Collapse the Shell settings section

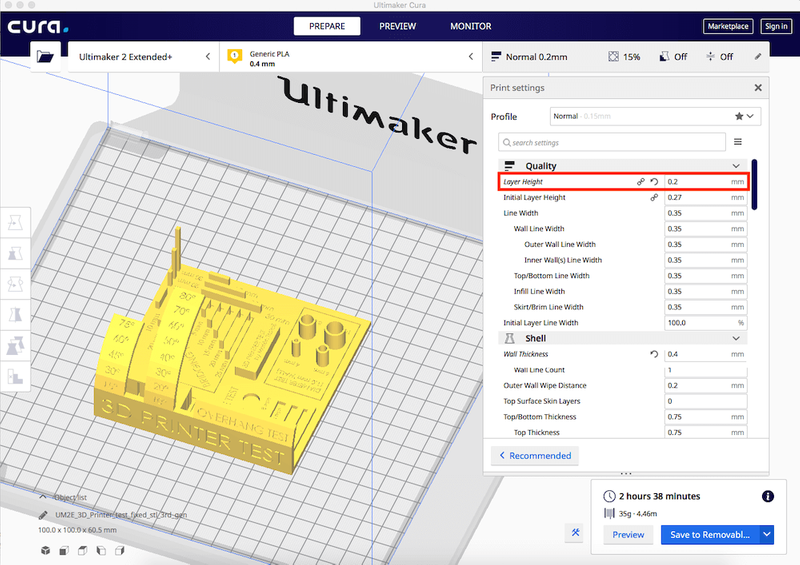pos(736,338)
